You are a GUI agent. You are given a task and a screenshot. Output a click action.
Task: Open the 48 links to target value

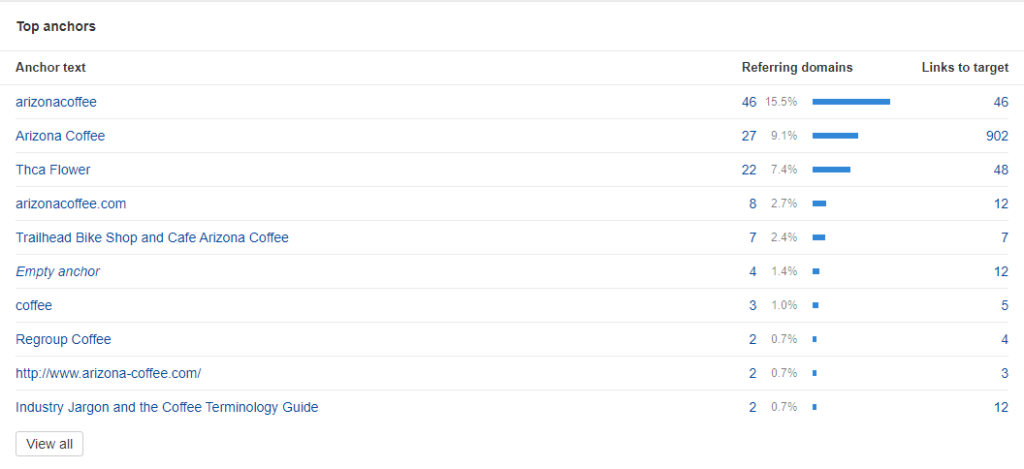[1001, 170]
